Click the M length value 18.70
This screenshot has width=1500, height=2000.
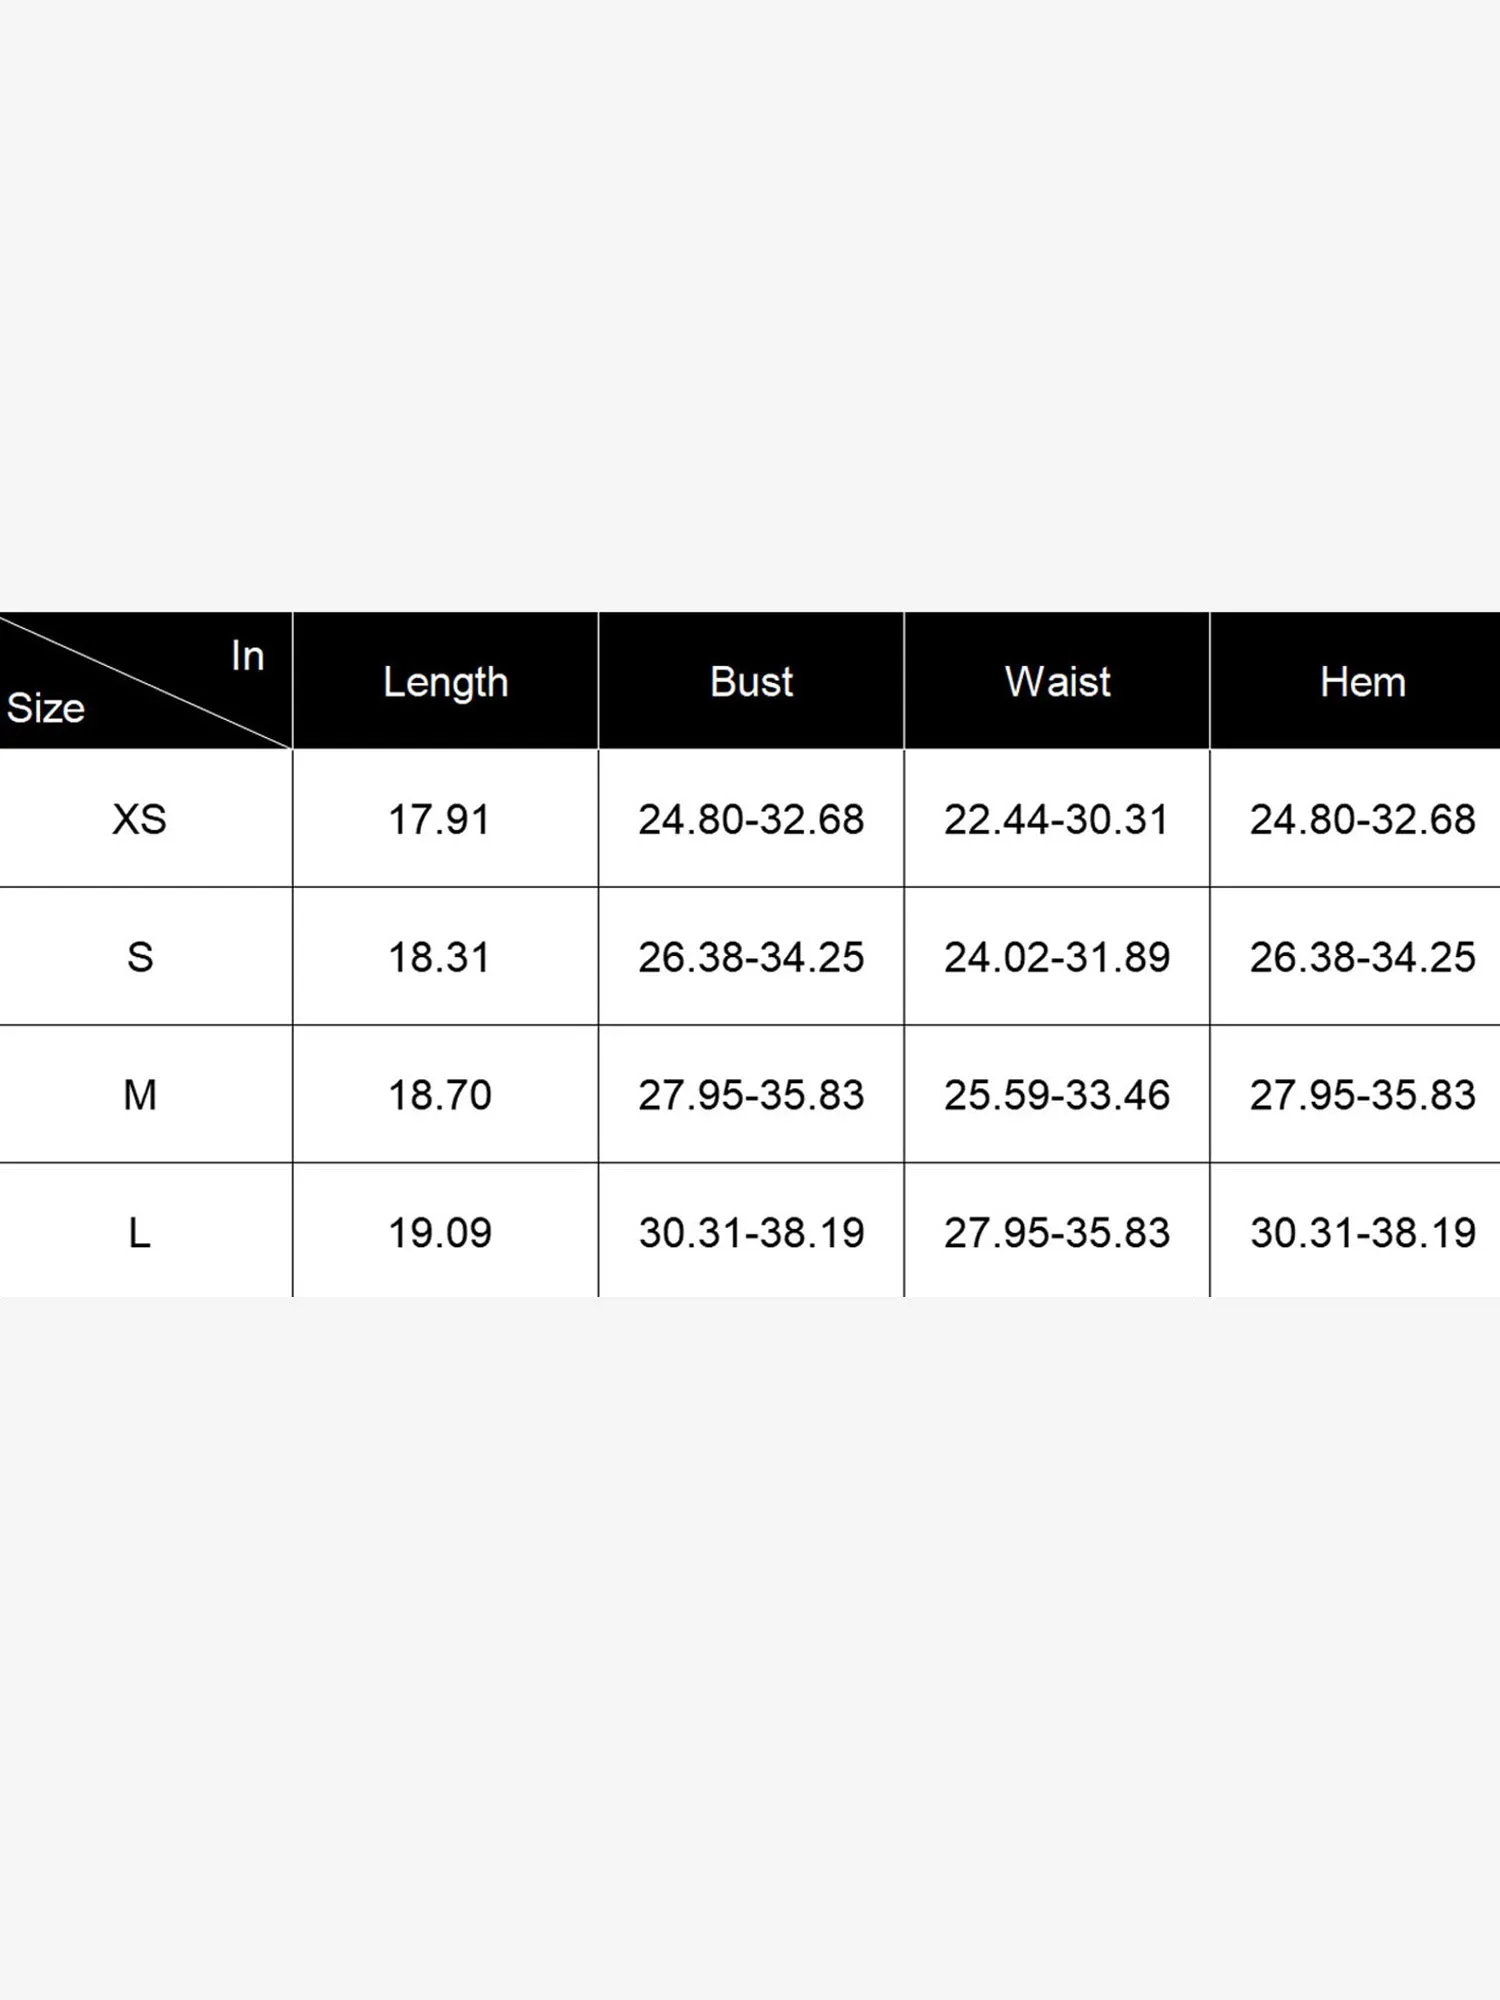(x=439, y=1095)
